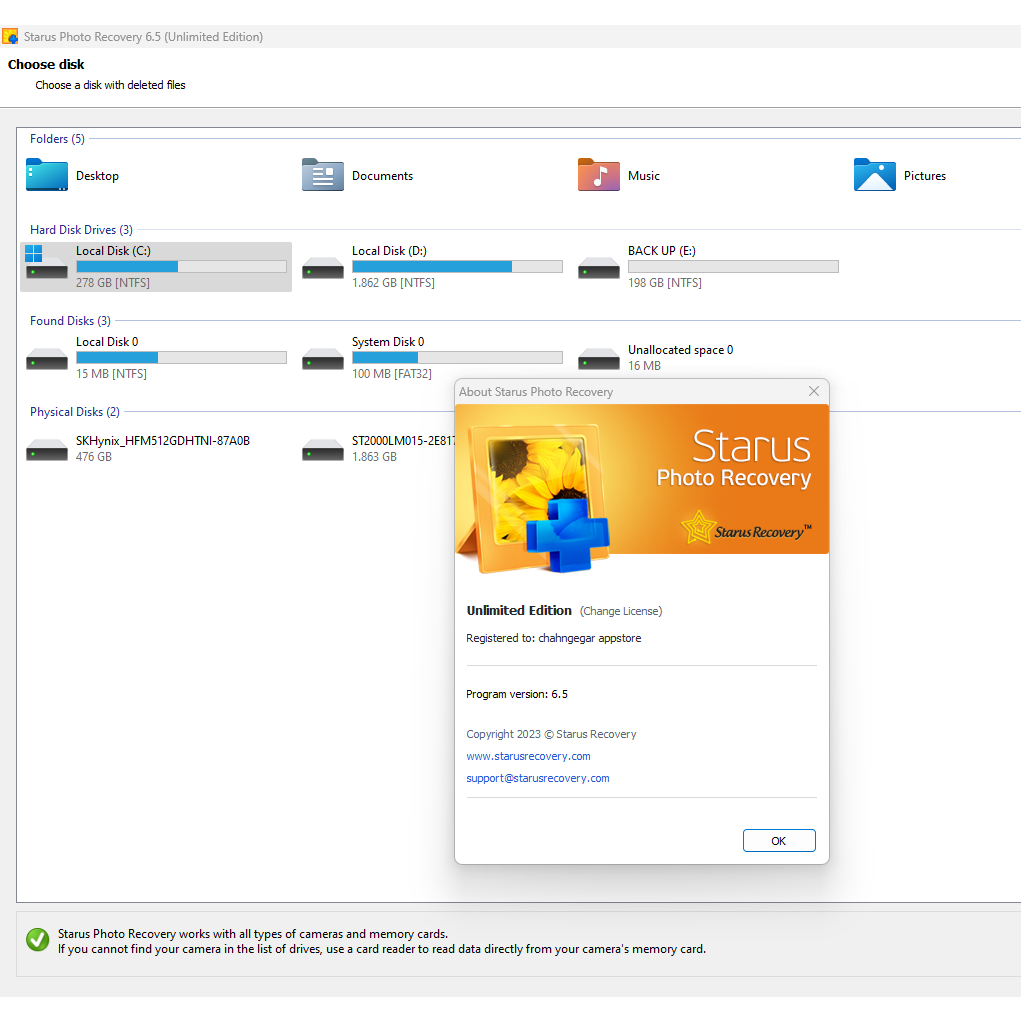This screenshot has height=1021, width=1021.
Task: Click the Change License link
Action: point(621,611)
